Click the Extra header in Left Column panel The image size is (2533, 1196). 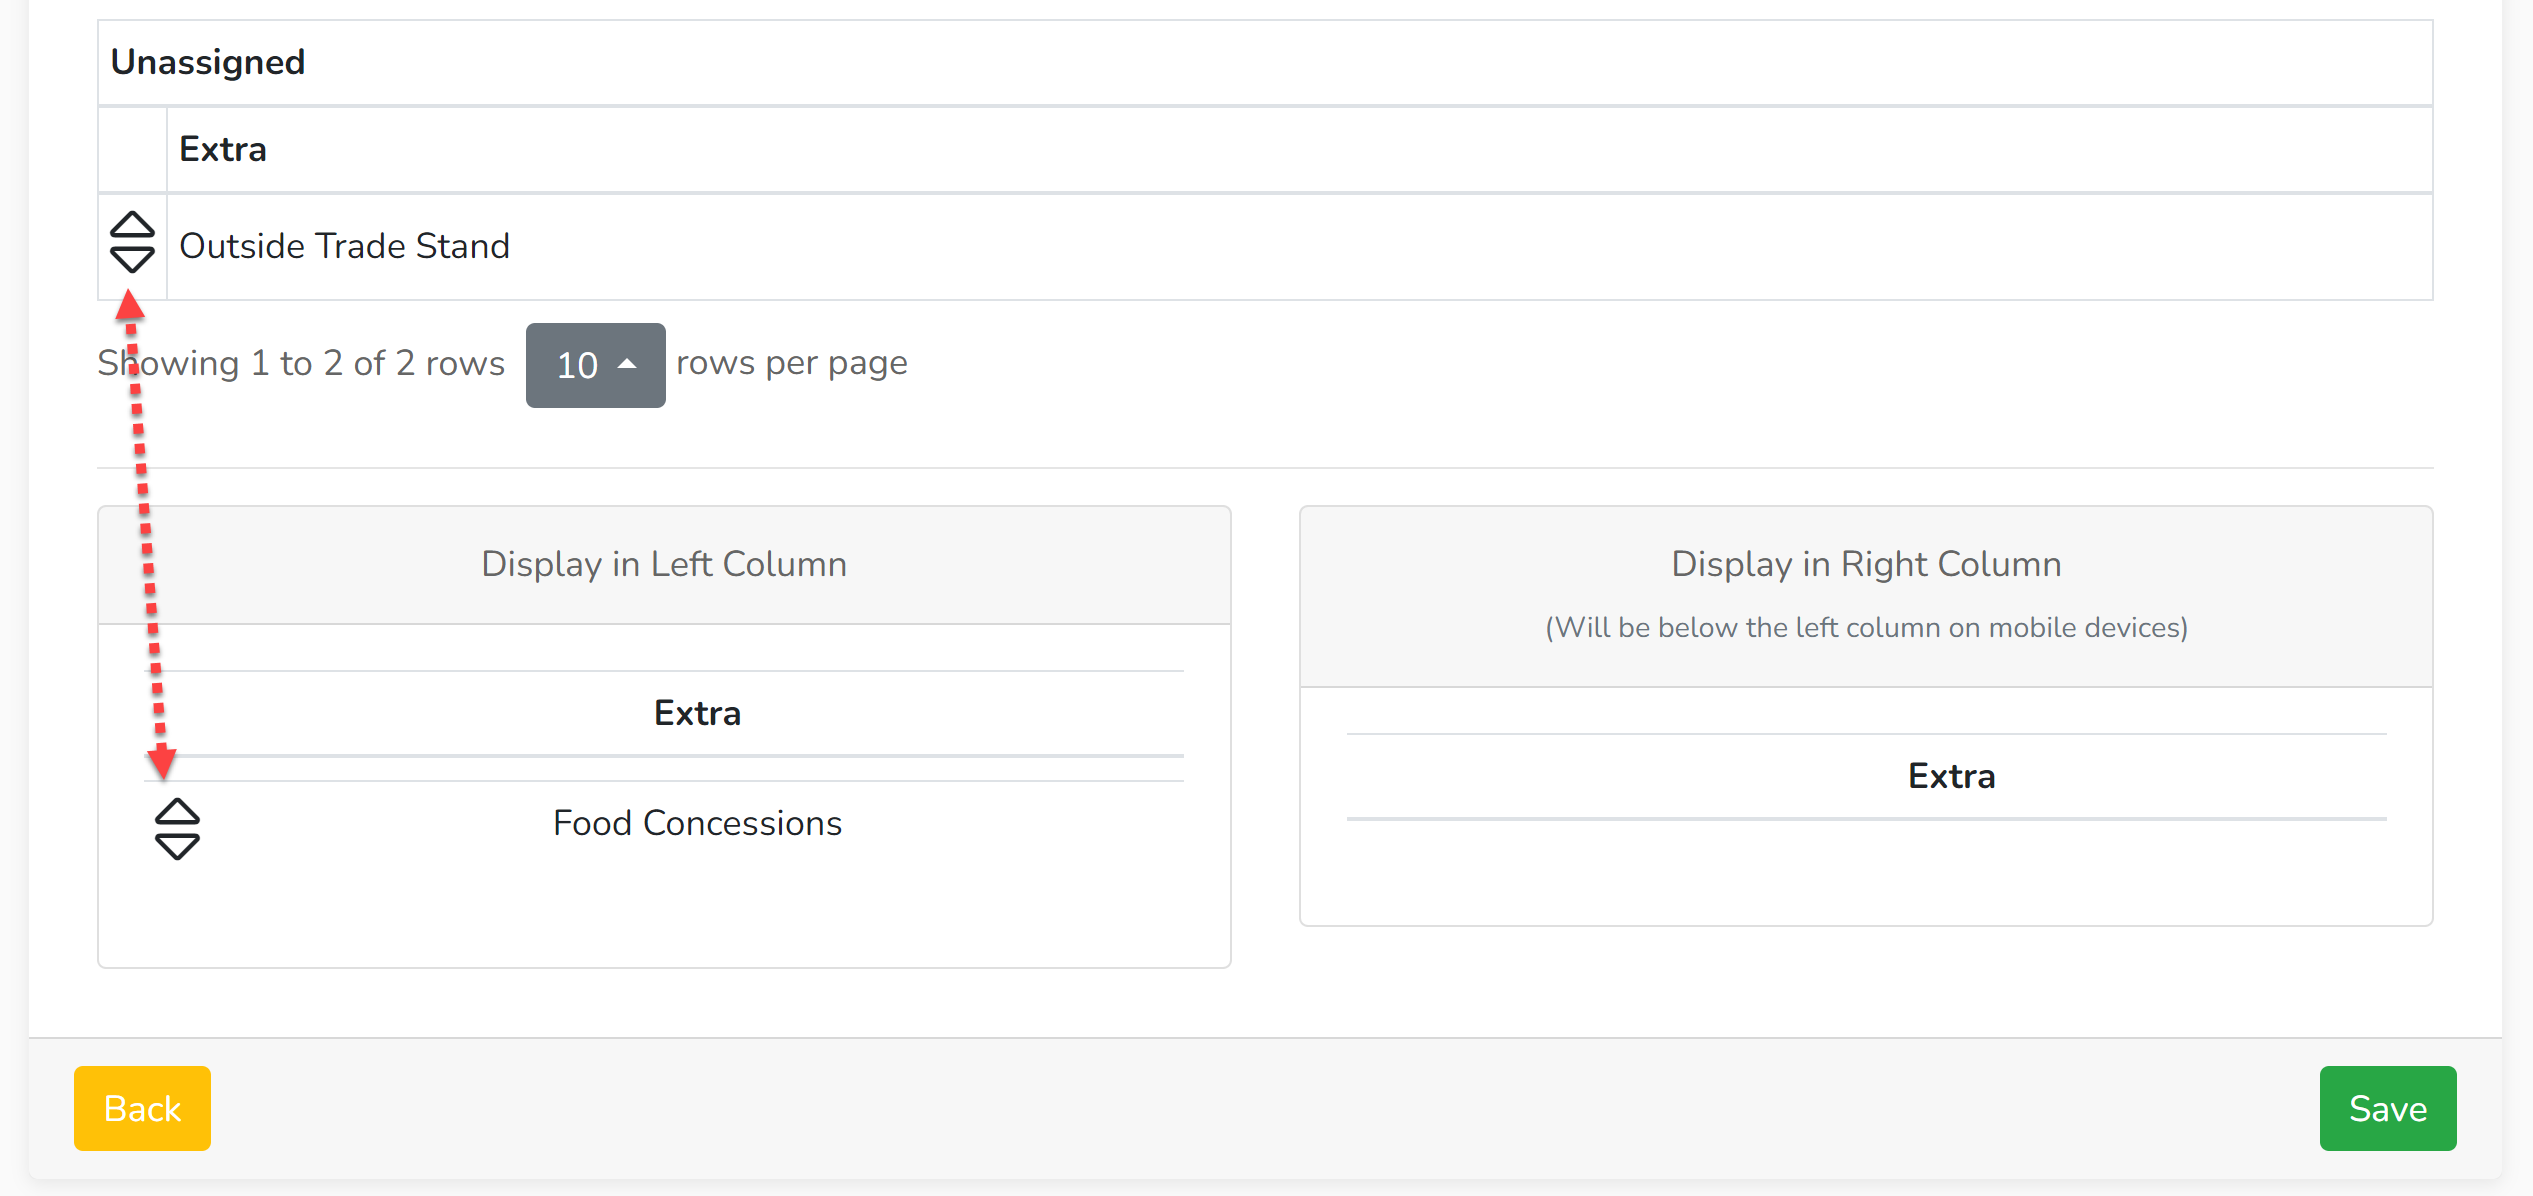click(697, 713)
